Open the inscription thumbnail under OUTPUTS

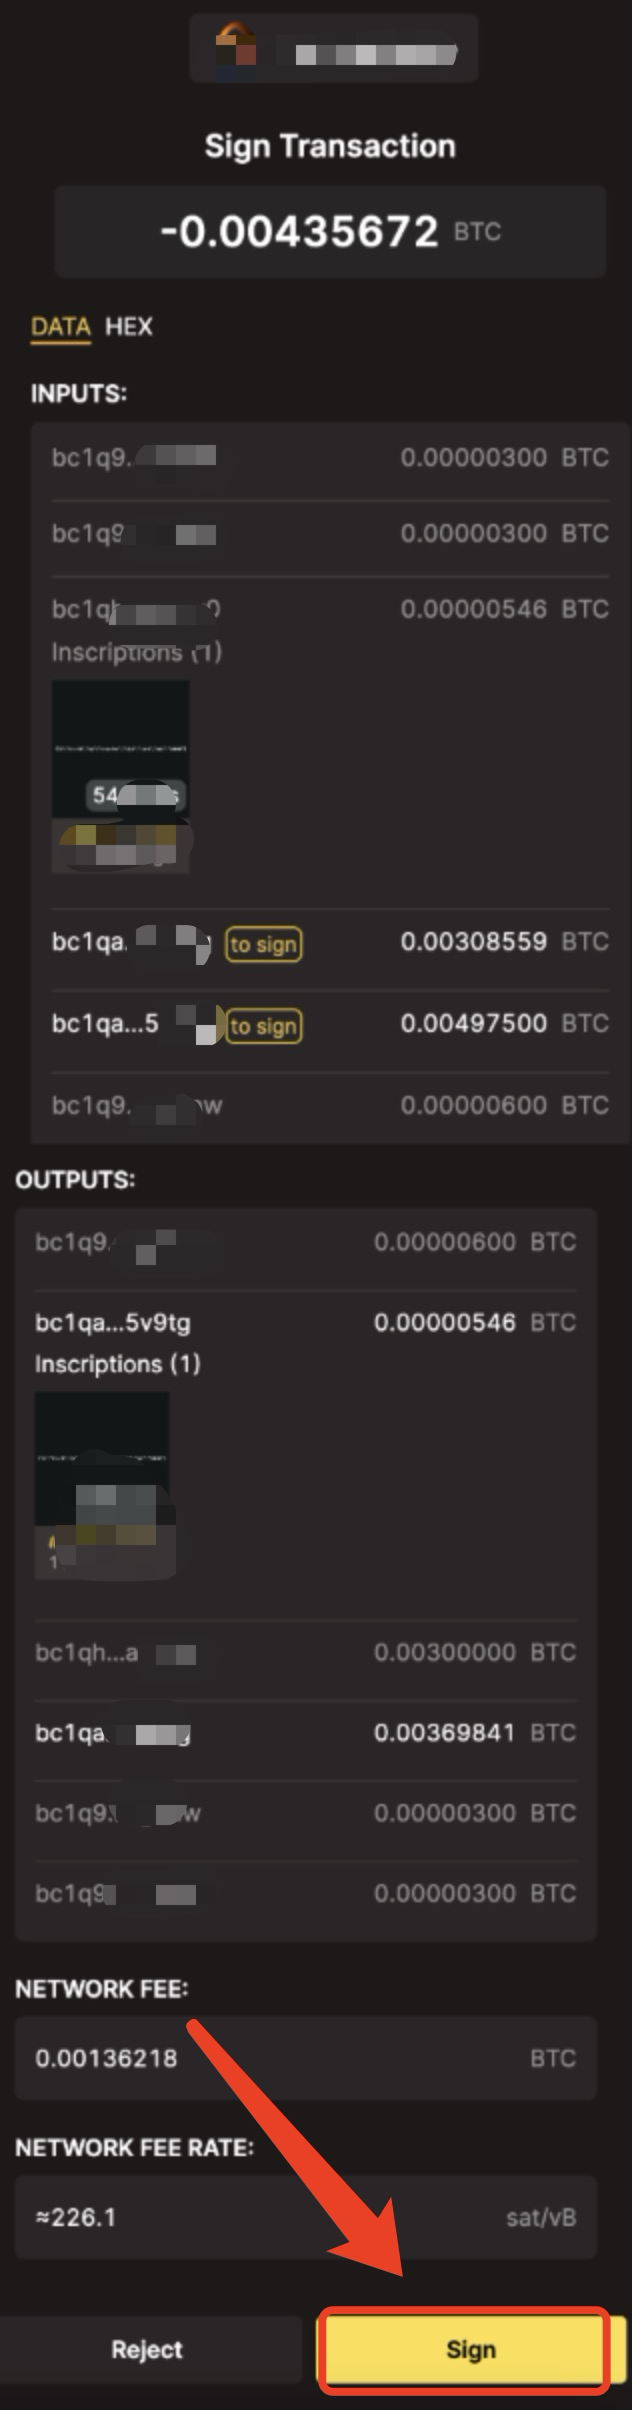point(102,1484)
